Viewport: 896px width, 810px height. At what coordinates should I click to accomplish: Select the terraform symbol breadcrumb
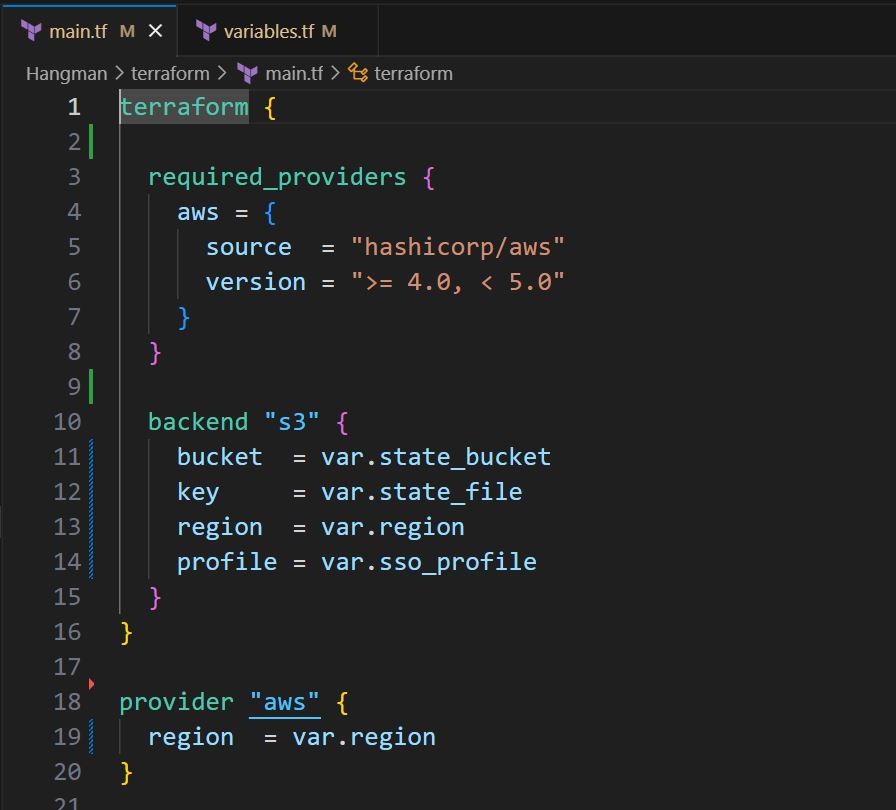[x=413, y=74]
